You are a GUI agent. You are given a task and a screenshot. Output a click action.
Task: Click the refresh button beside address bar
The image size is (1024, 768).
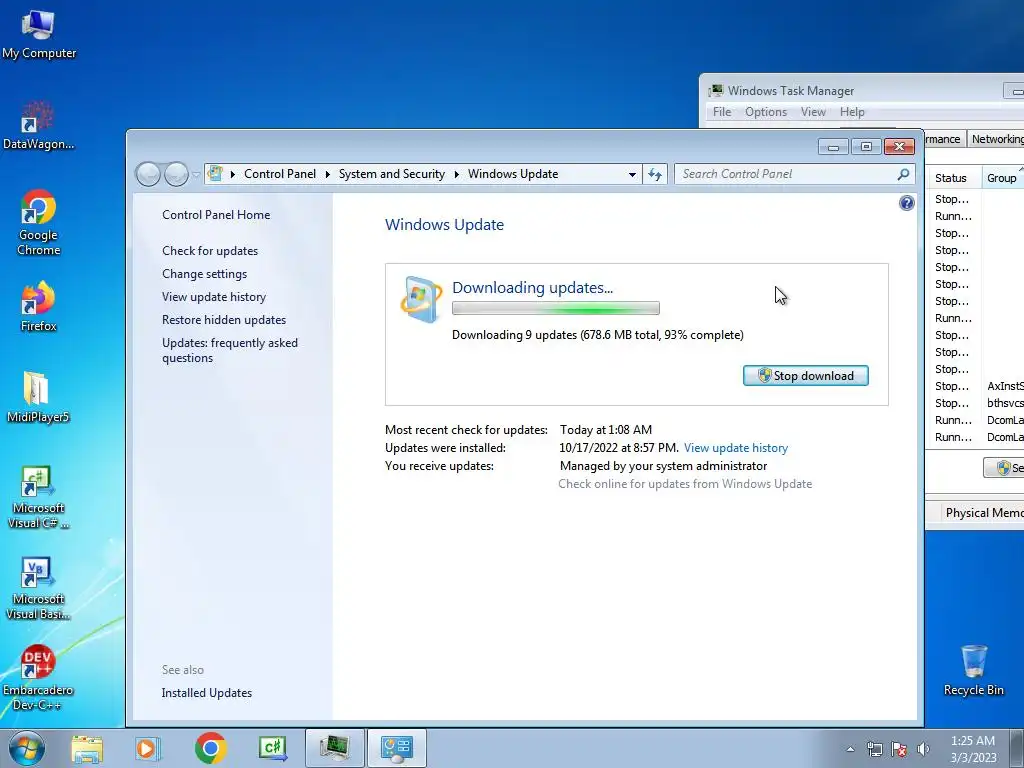coord(655,174)
